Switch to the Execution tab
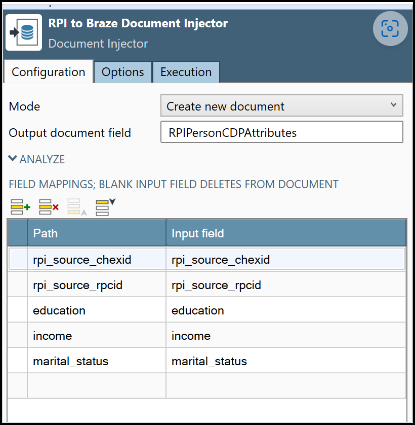The height and width of the screenshot is (425, 415). pos(186,72)
